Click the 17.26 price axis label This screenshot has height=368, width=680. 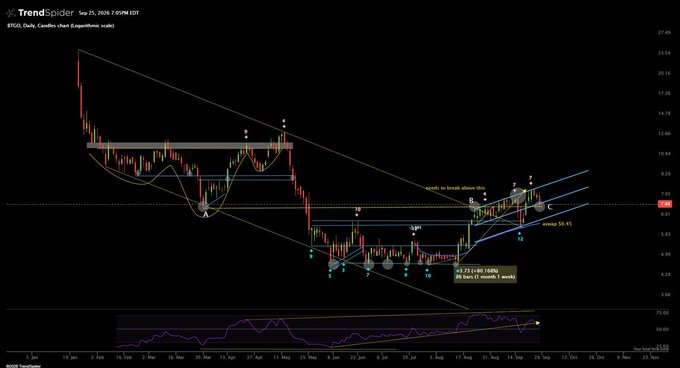point(664,93)
